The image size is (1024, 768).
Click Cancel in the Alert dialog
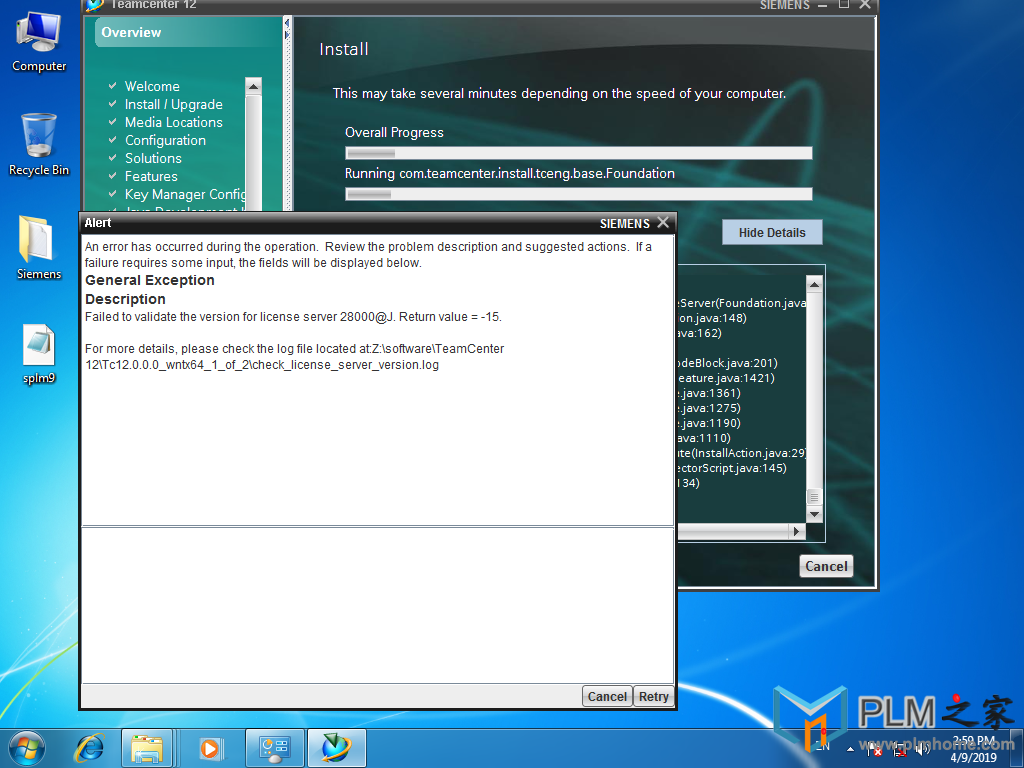(607, 696)
